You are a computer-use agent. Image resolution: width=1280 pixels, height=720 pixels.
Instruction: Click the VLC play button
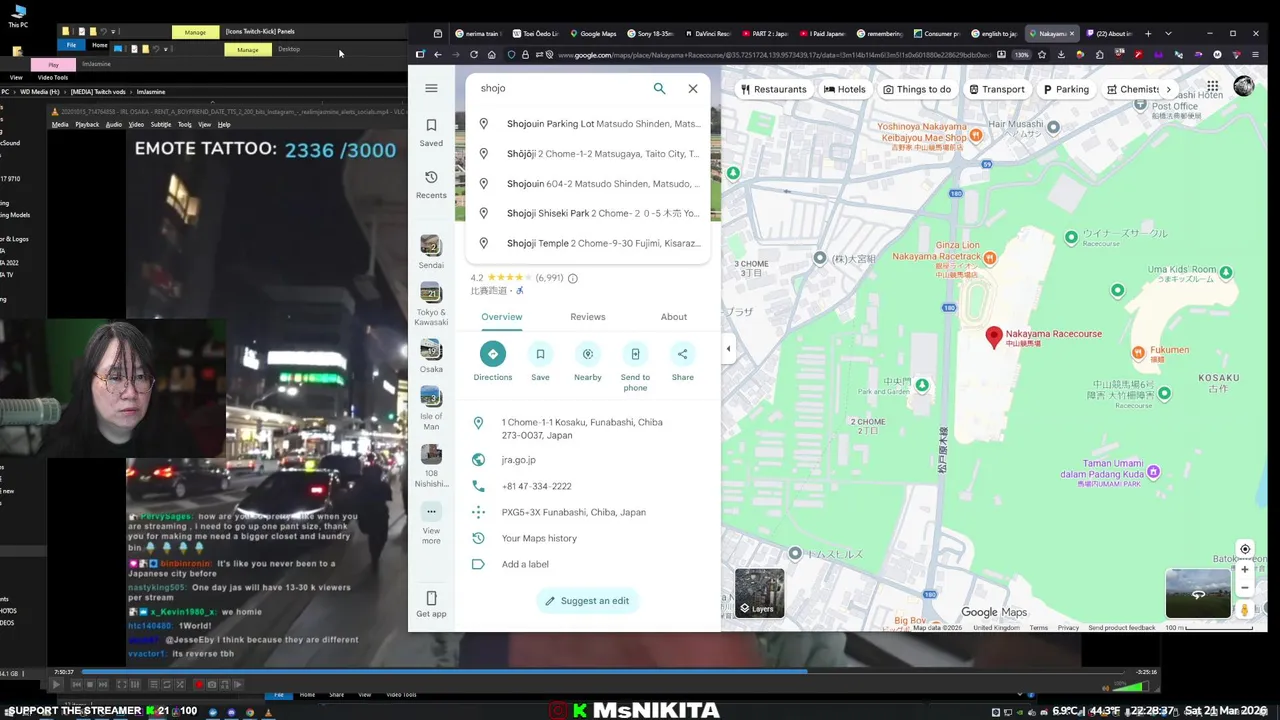(56, 684)
